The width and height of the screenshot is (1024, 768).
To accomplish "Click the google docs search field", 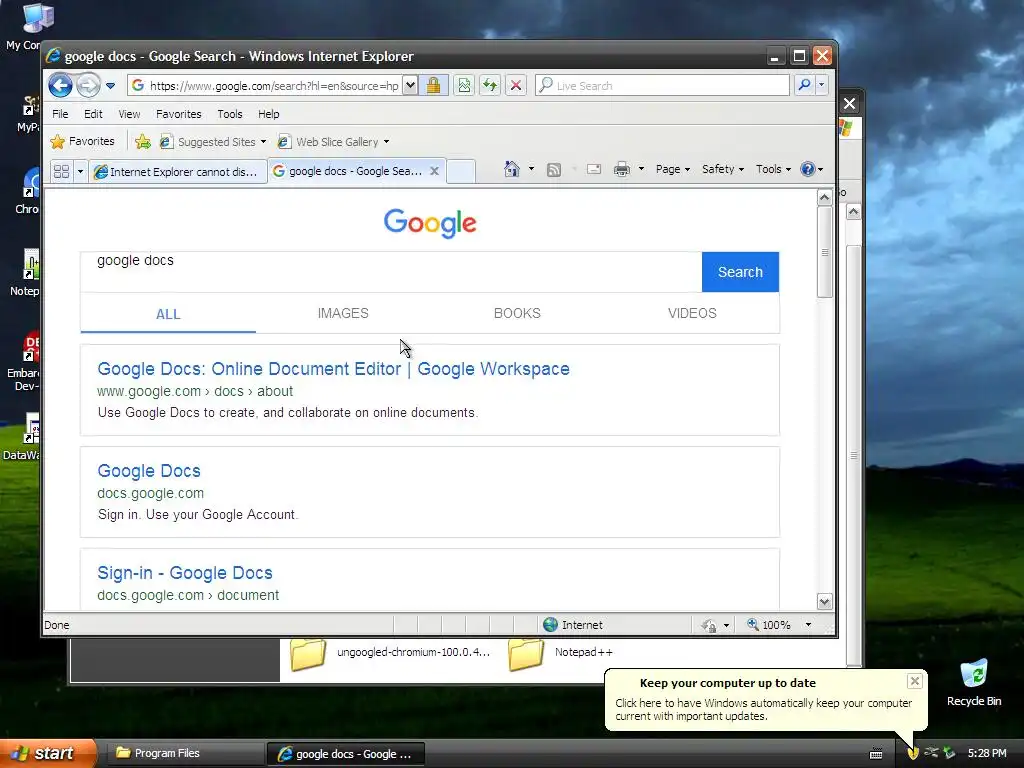I will (x=391, y=272).
